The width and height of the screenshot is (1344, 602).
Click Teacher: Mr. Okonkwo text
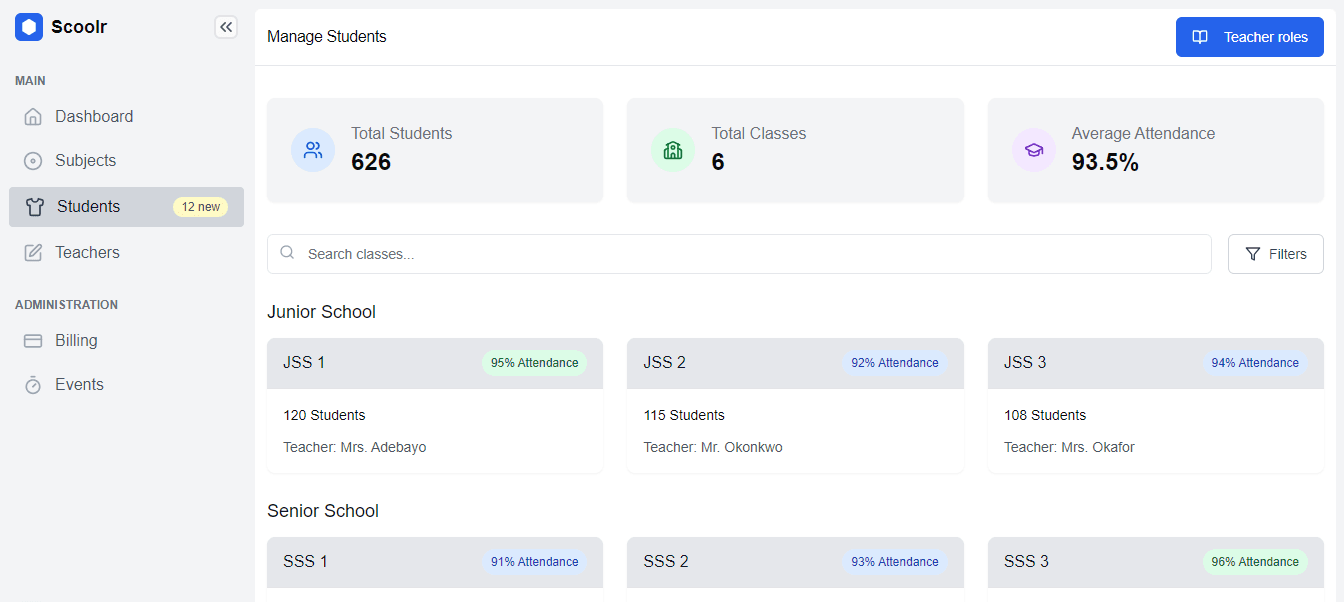click(713, 447)
